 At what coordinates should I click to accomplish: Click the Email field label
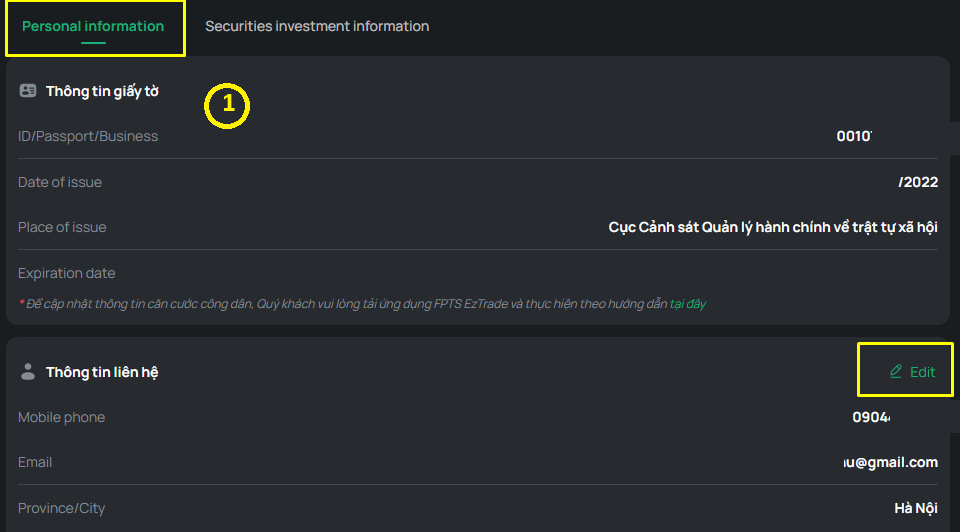pyautogui.click(x=35, y=462)
